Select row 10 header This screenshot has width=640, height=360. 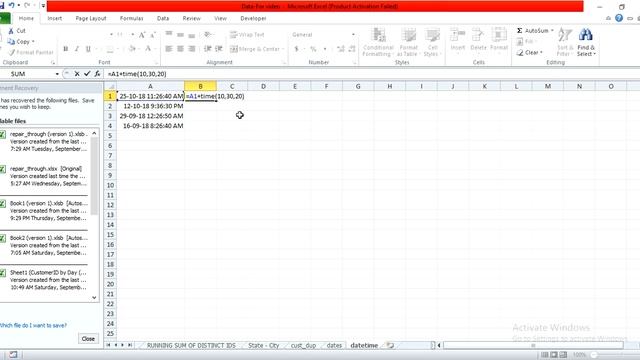coord(110,185)
